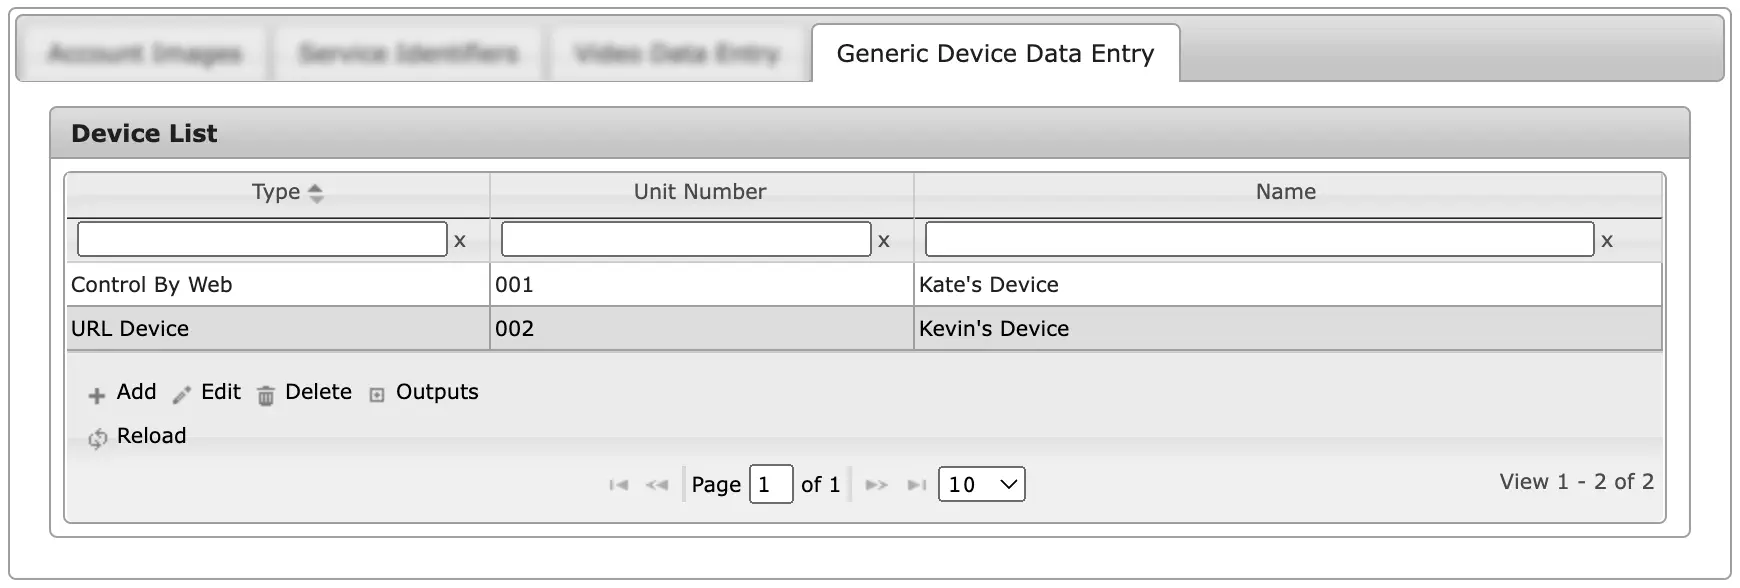Image resolution: width=1740 pixels, height=588 pixels.
Task: Click the page number input box
Action: click(771, 485)
